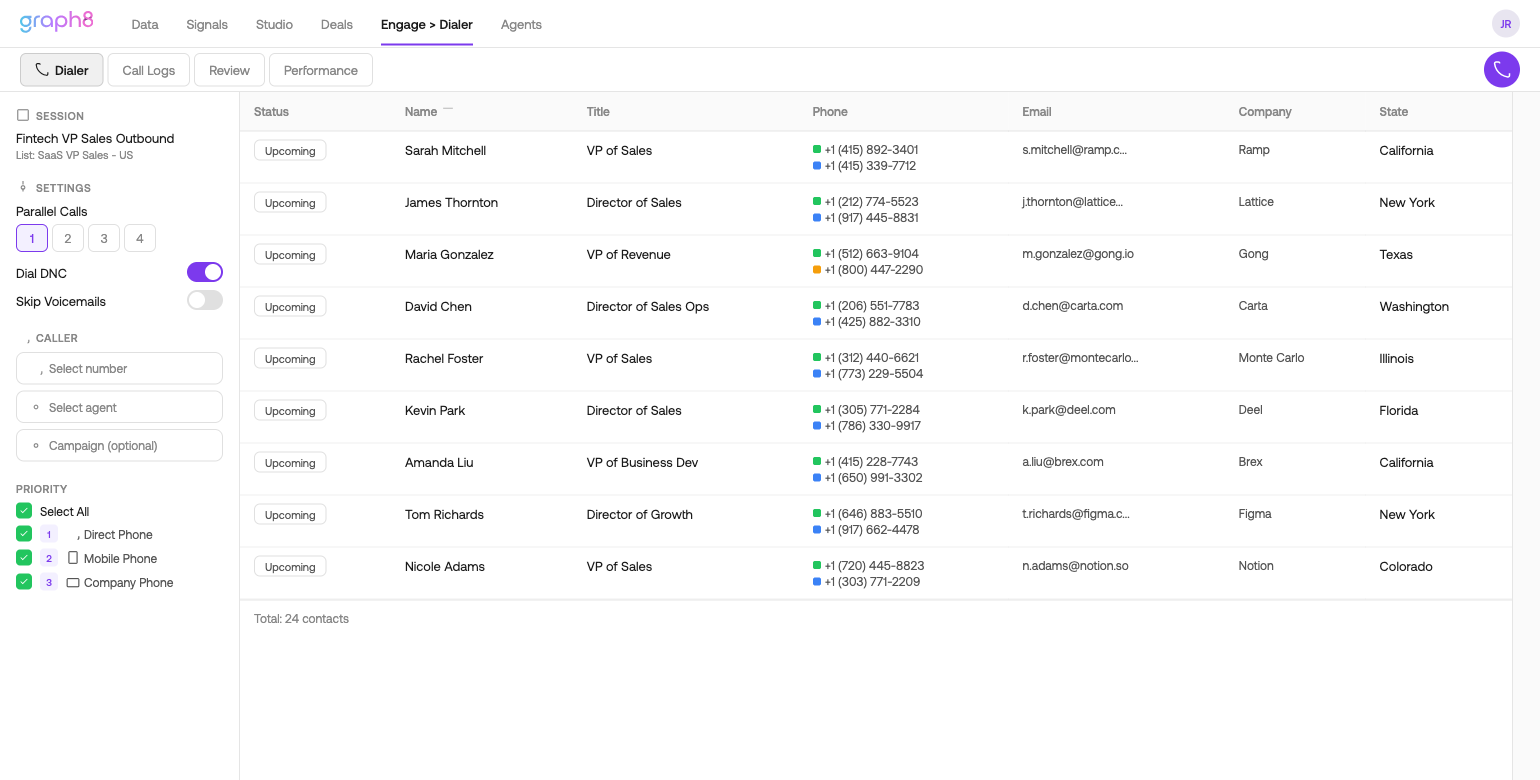Image resolution: width=1540 pixels, height=780 pixels.
Task: Click email a.liu@brex.com
Action: coord(1063,462)
